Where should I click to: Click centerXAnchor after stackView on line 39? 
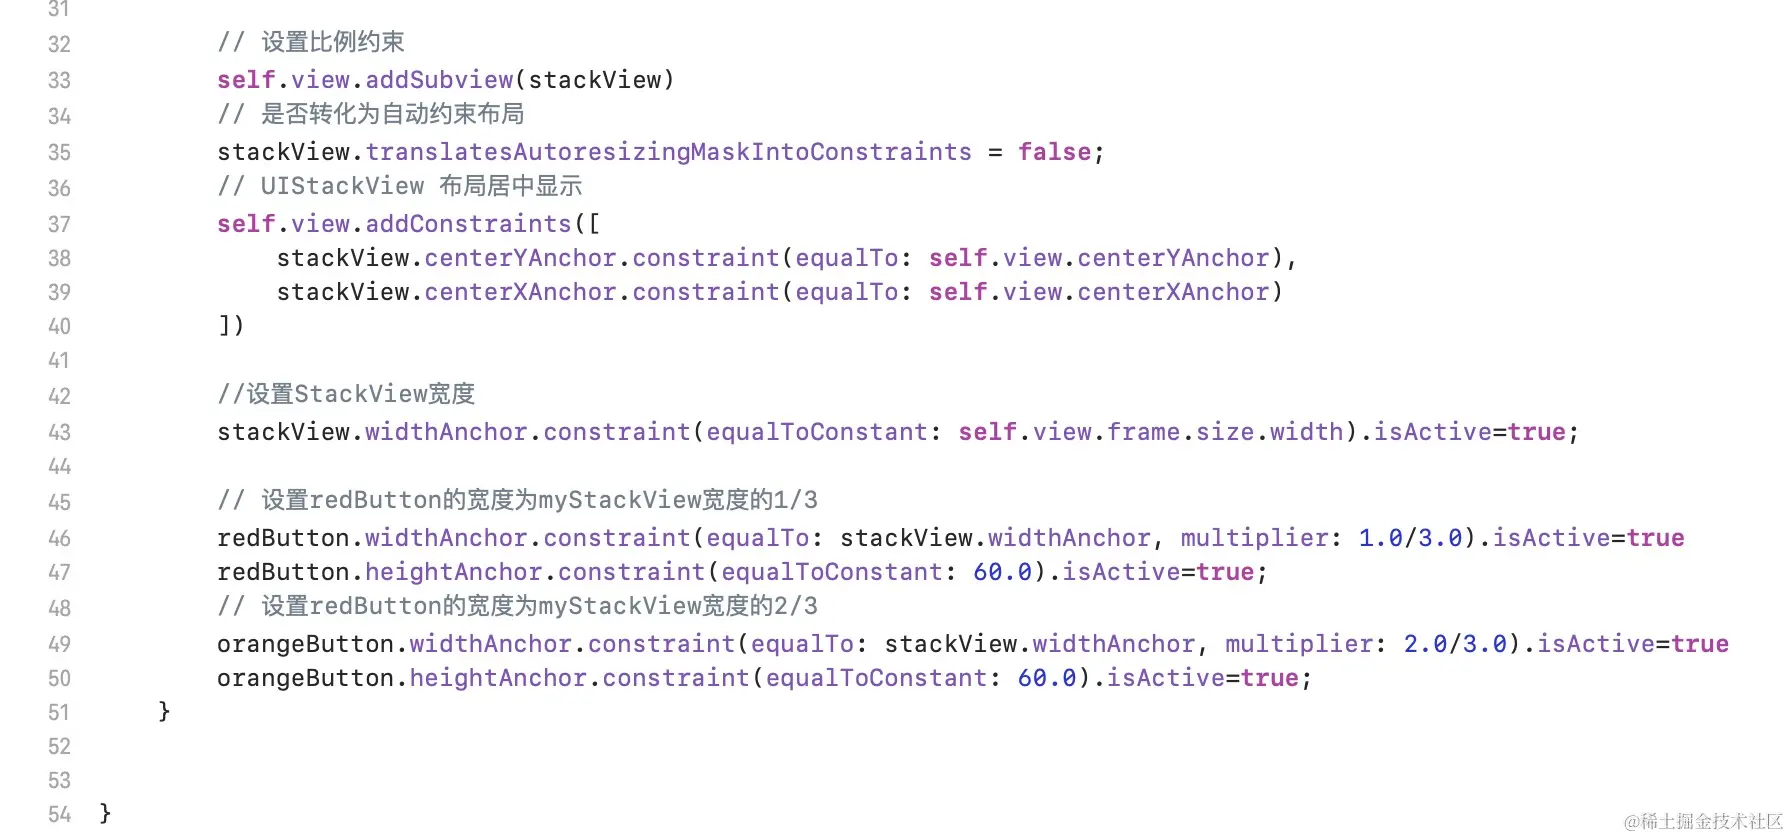[520, 292]
